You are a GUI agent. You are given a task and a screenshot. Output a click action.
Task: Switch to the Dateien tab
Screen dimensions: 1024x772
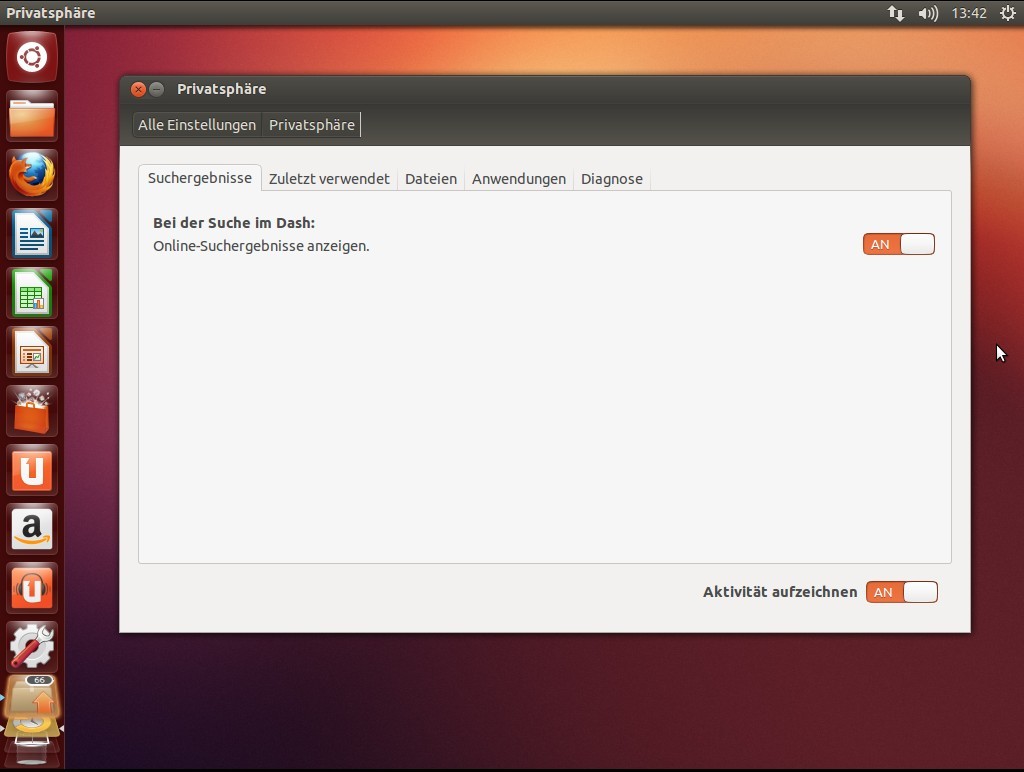point(431,179)
